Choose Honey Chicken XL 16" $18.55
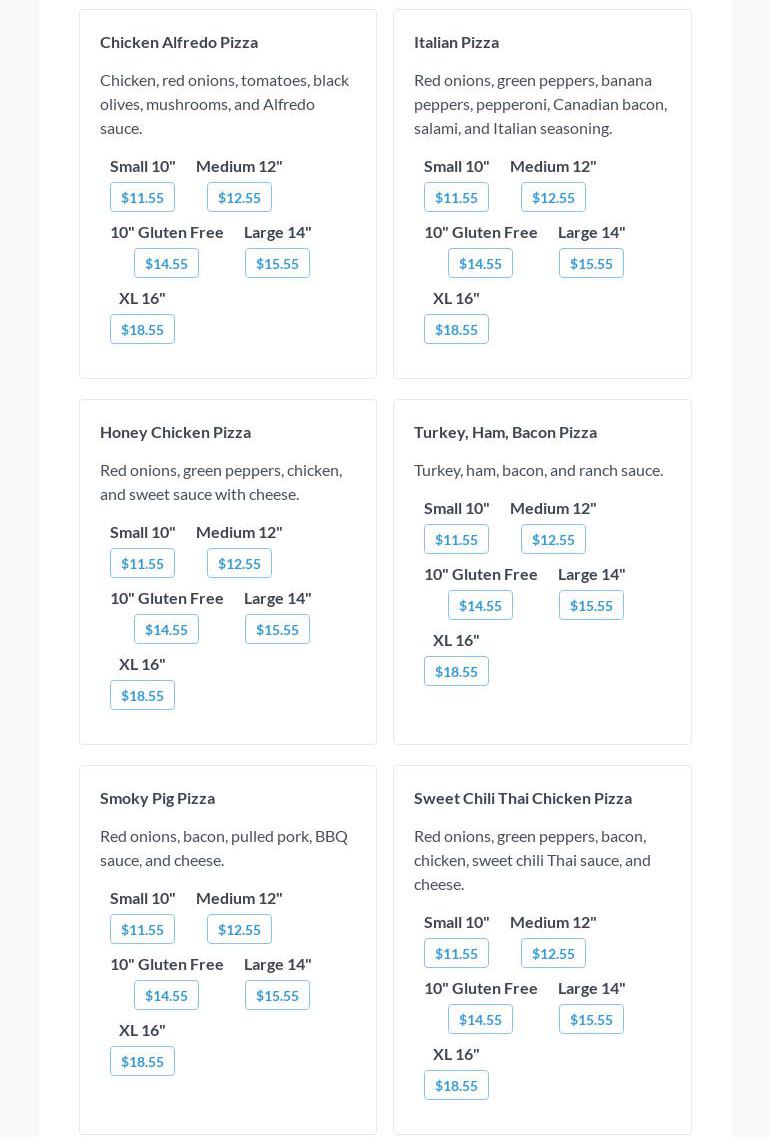 142,695
